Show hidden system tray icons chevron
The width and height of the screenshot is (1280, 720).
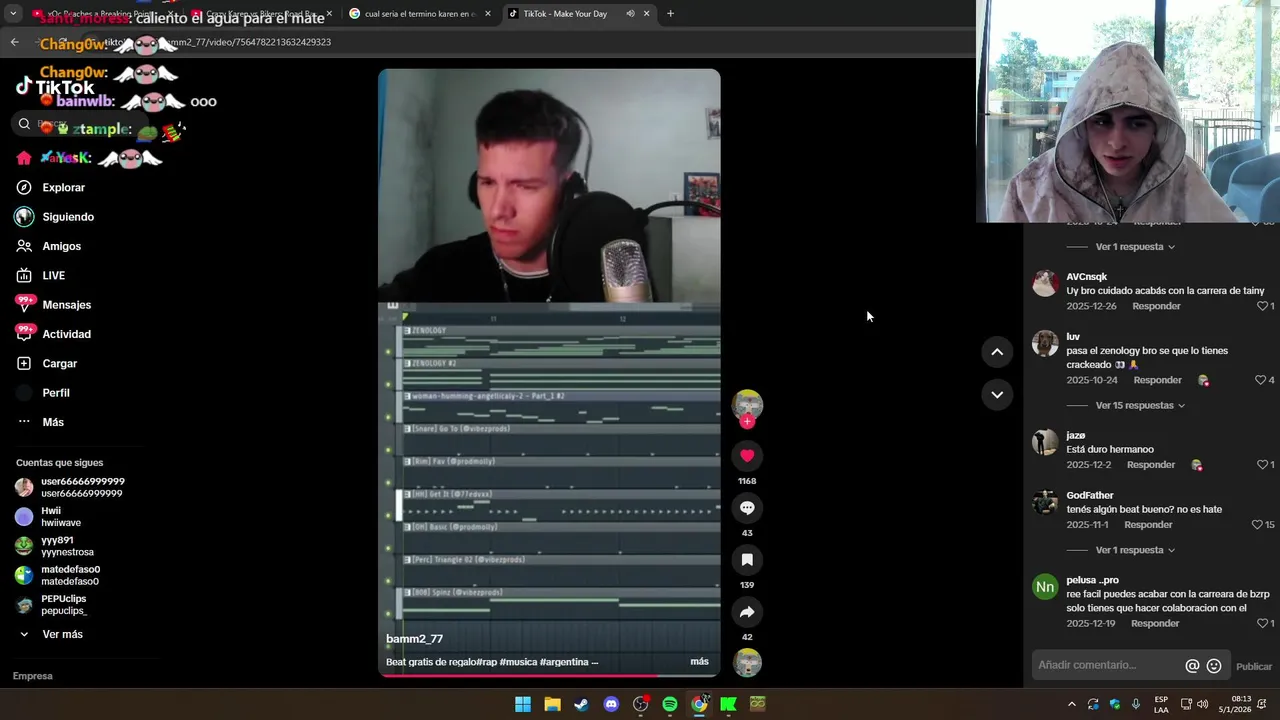click(1072, 704)
